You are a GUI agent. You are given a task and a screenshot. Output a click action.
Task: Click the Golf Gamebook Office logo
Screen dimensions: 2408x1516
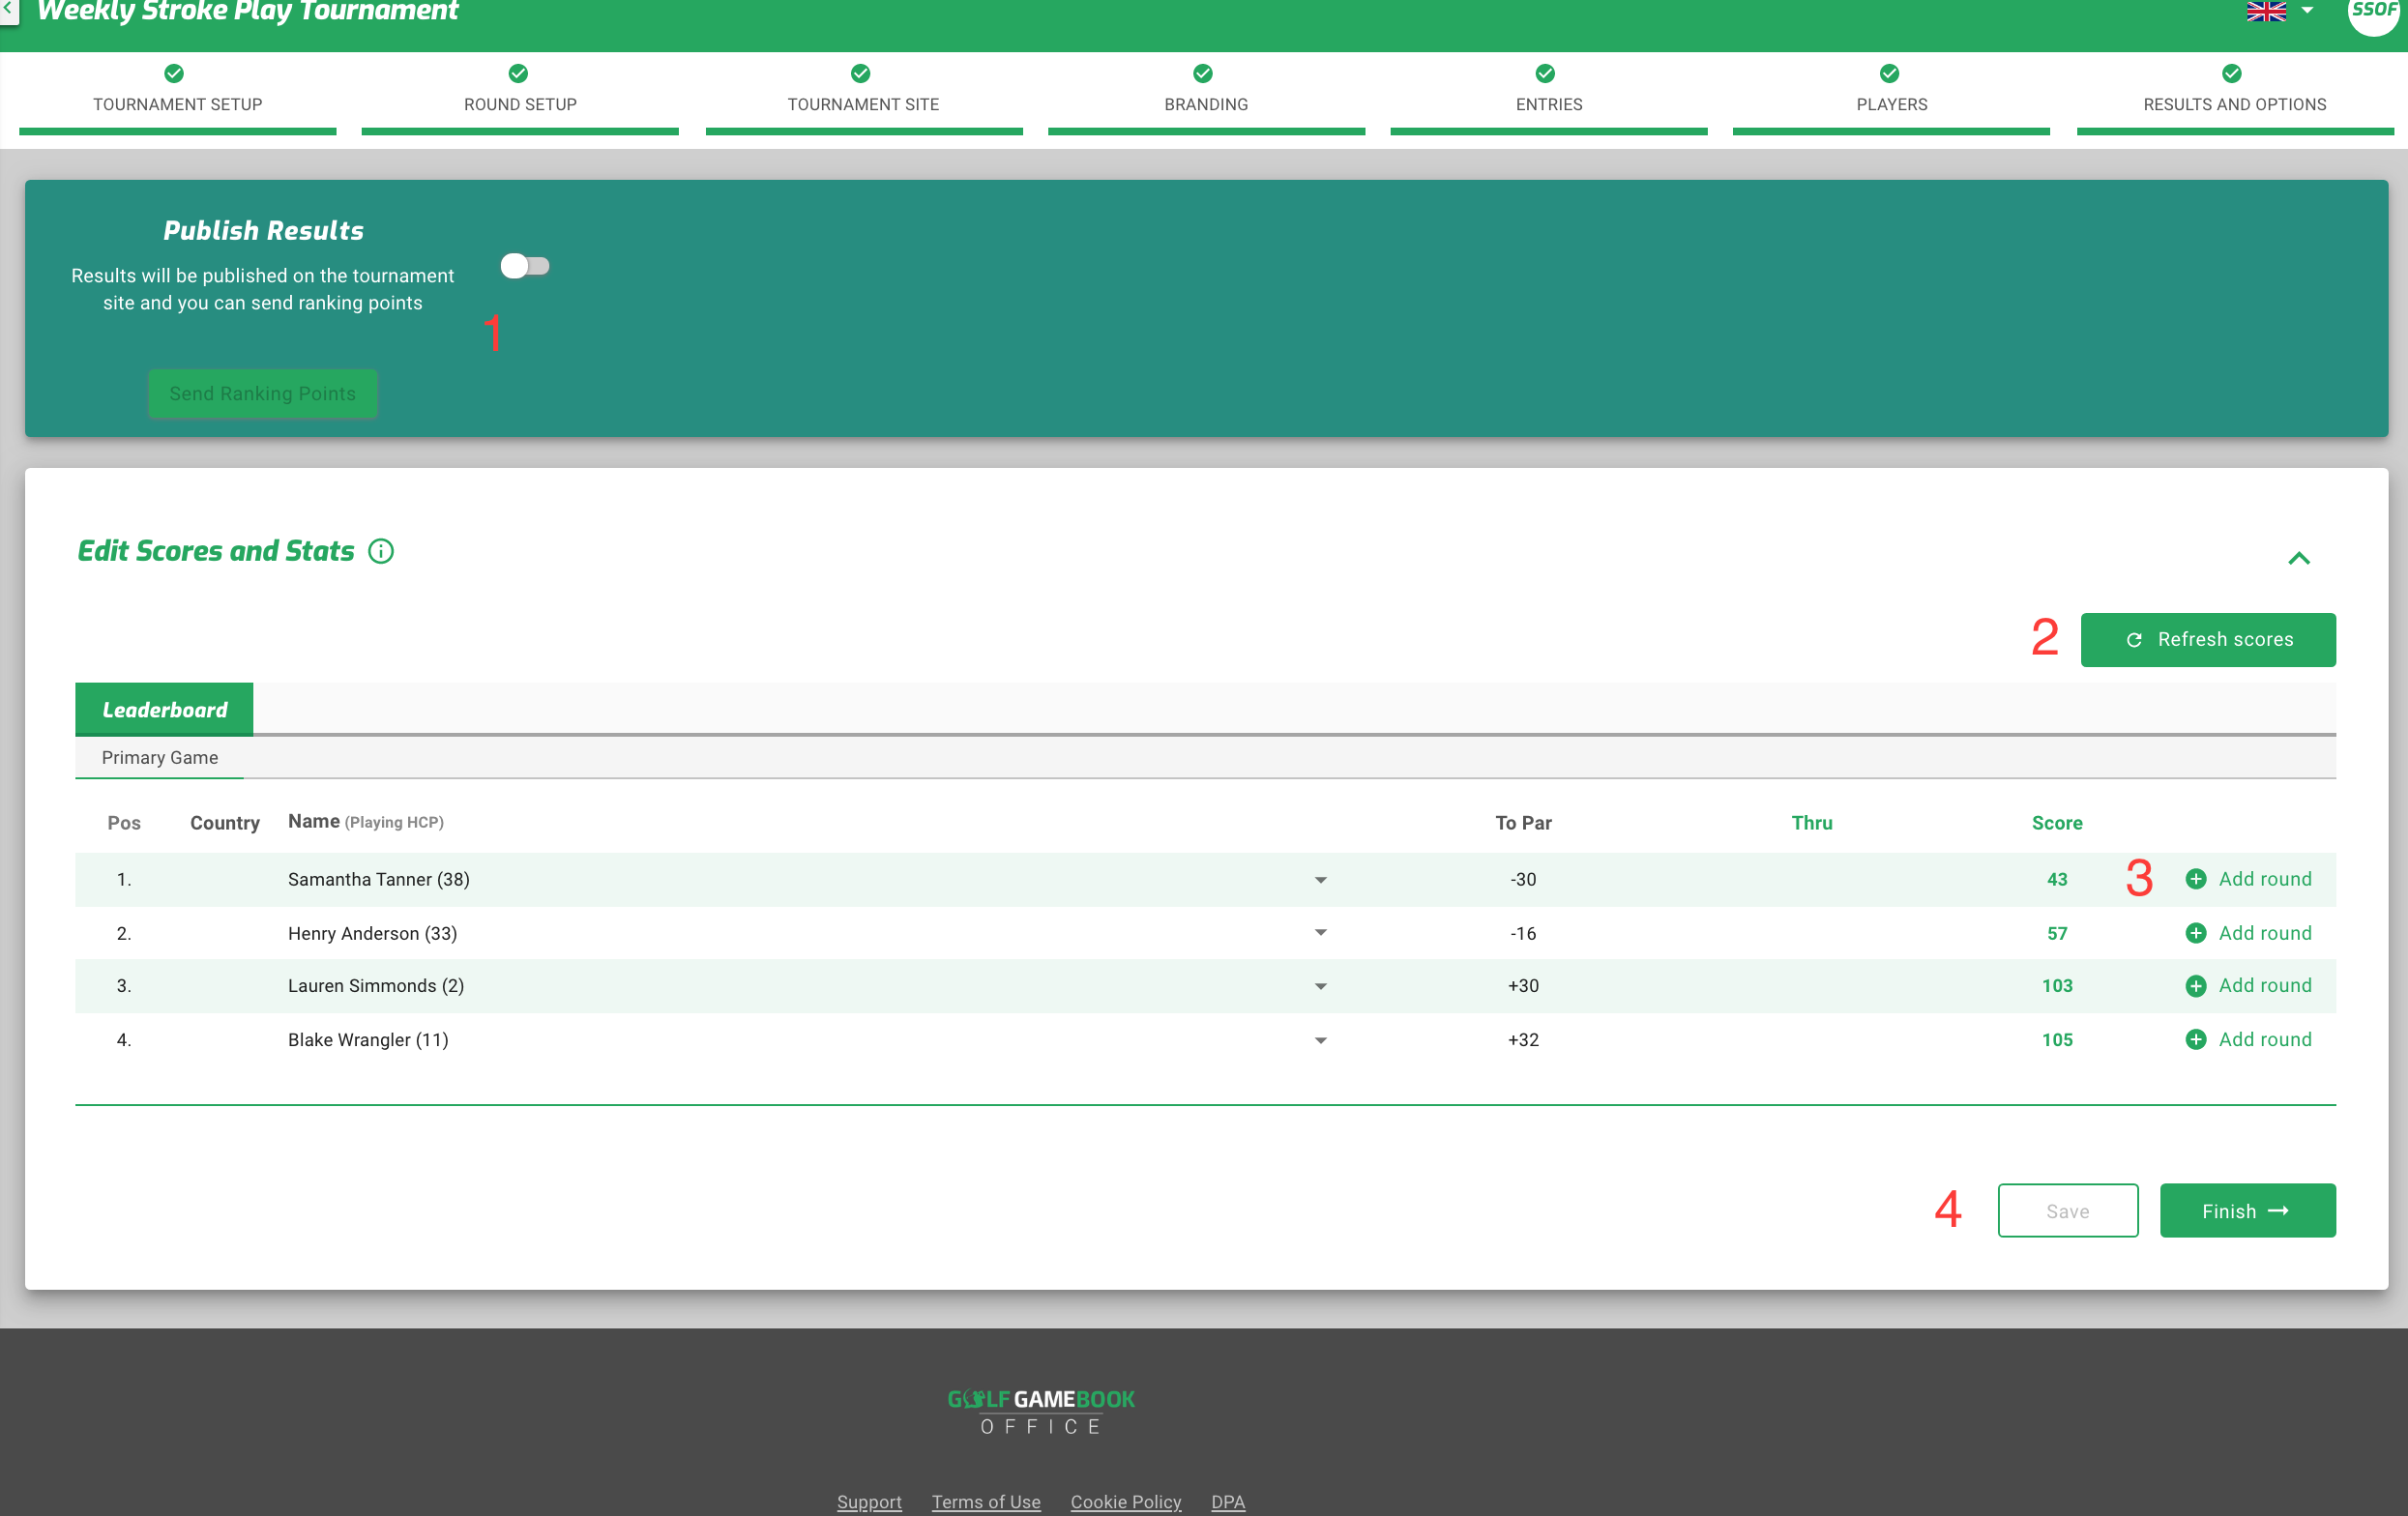point(1041,1412)
